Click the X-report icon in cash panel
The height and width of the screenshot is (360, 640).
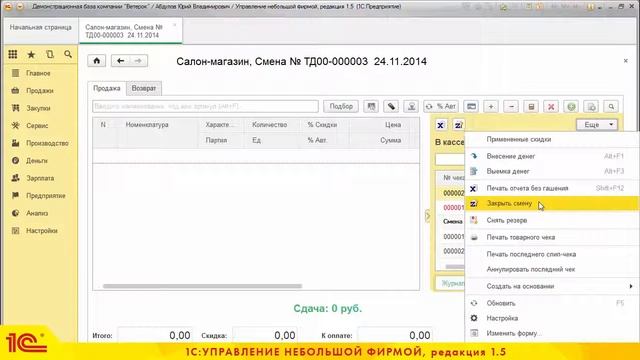(x=440, y=125)
